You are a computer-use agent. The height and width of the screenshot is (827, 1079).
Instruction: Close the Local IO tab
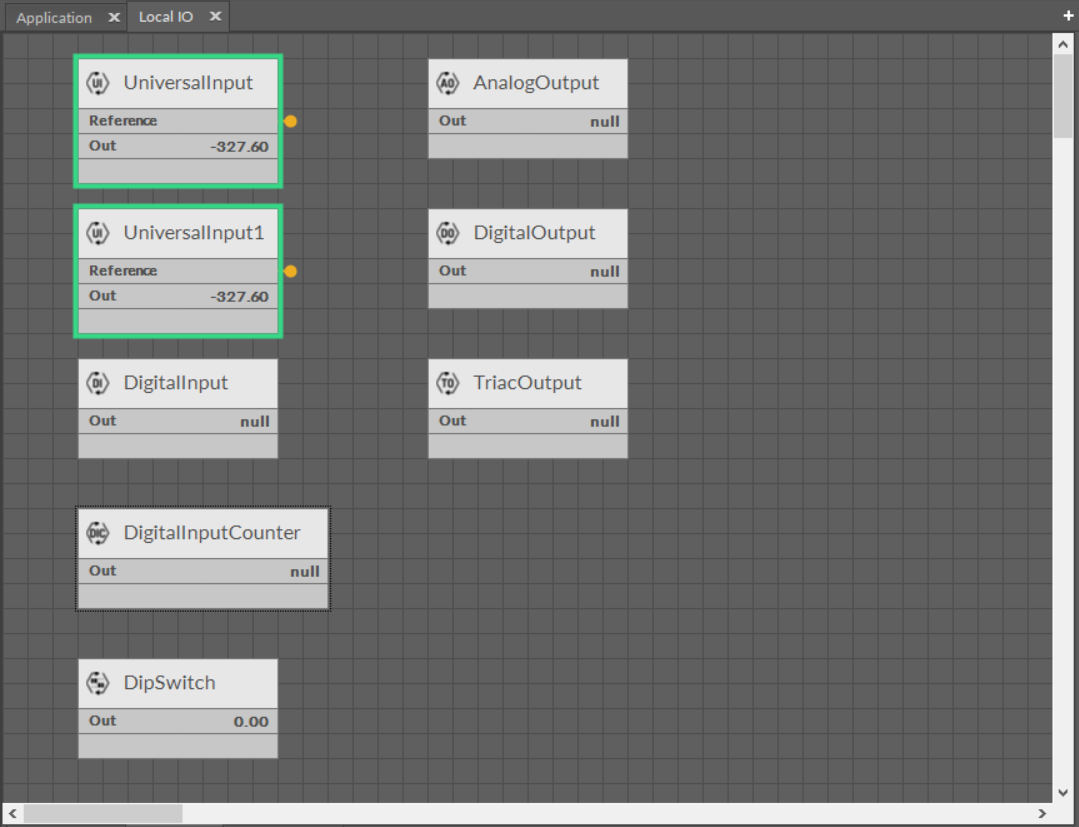(215, 17)
